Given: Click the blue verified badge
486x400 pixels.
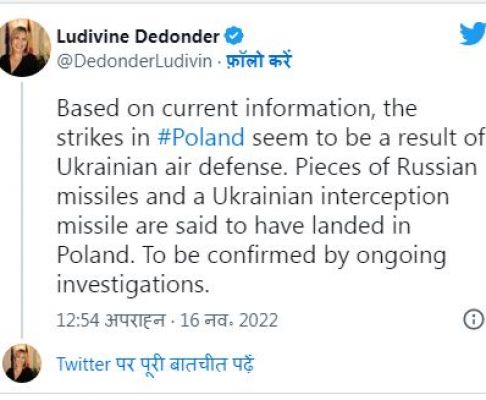Looking at the screenshot, I should pyautogui.click(x=234, y=36).
